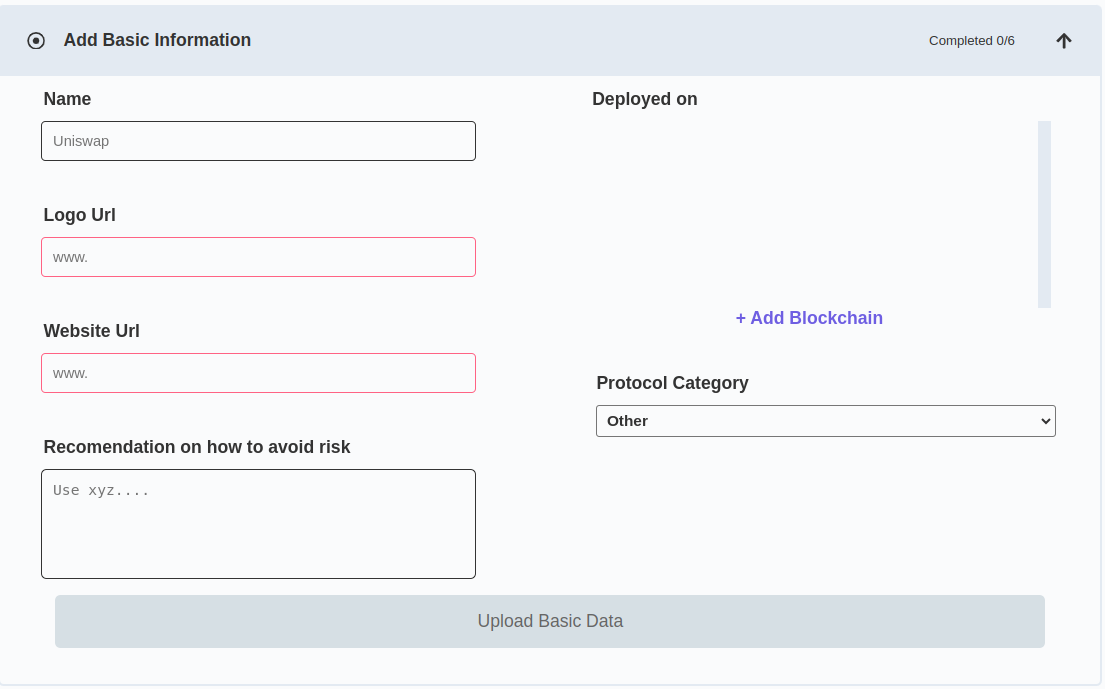Screen dimensions: 1105x689
Task: Click the Add Basic Information header title
Action: tap(157, 40)
